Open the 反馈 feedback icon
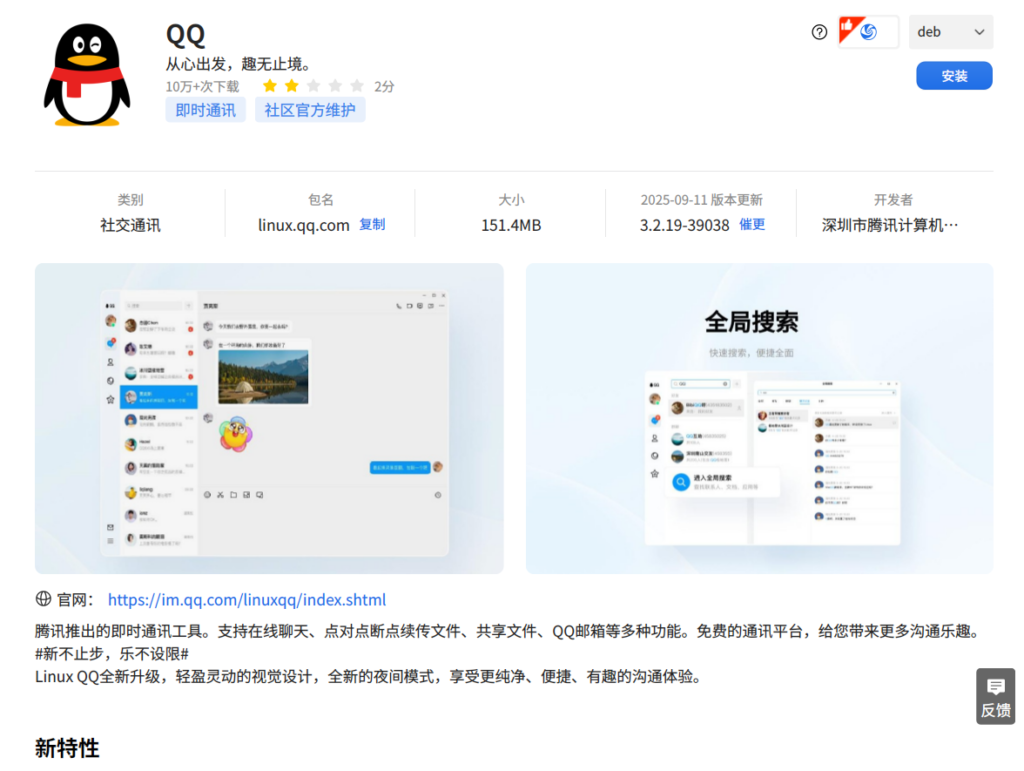The image size is (1024, 771). (995, 696)
